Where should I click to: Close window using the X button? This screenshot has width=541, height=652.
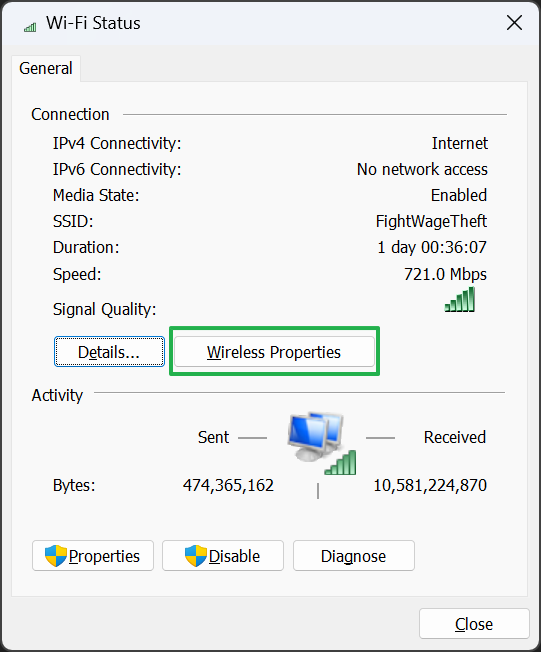click(x=514, y=23)
